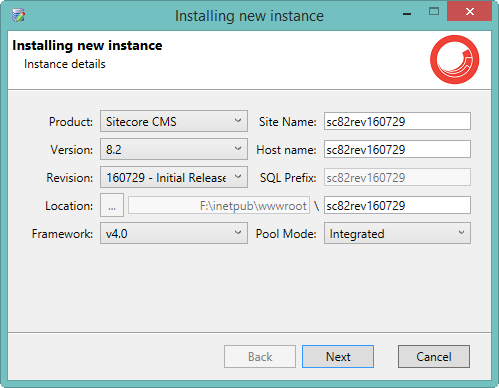
Task: Click the Revision: label
Action: (70, 178)
